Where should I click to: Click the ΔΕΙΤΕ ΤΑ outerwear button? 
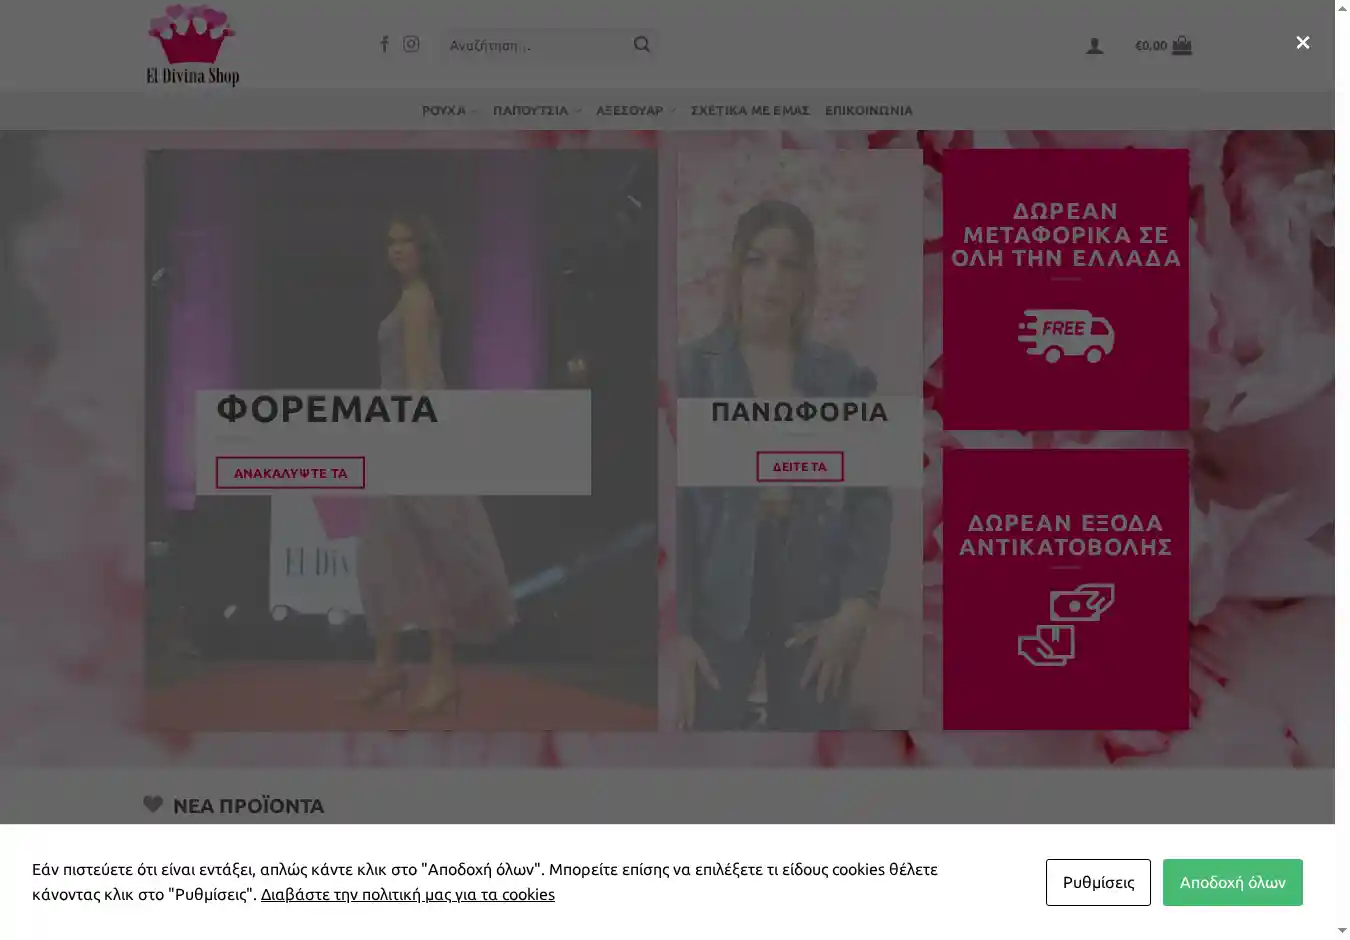click(x=800, y=467)
